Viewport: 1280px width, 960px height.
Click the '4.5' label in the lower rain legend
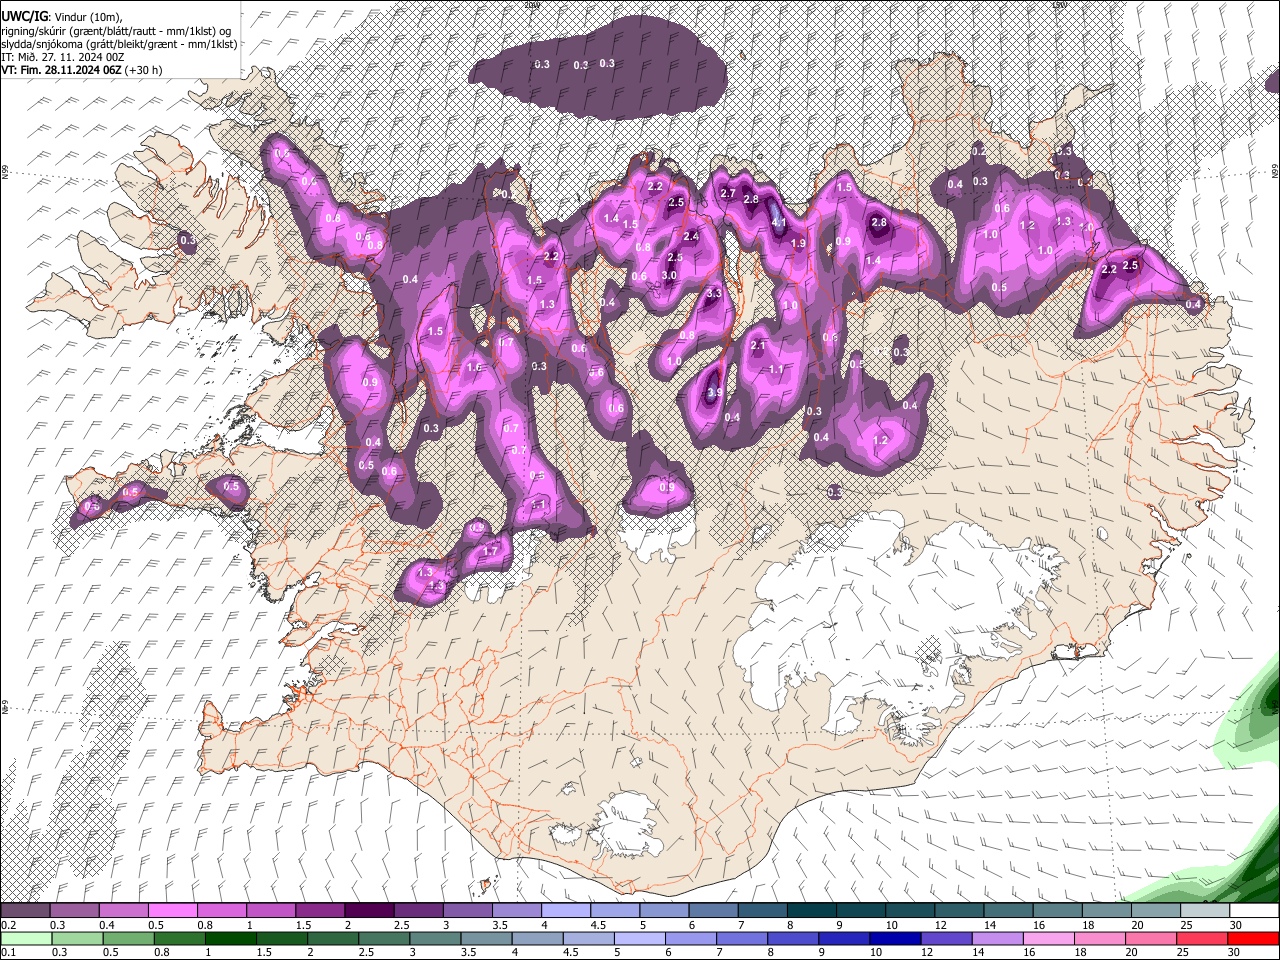[571, 952]
